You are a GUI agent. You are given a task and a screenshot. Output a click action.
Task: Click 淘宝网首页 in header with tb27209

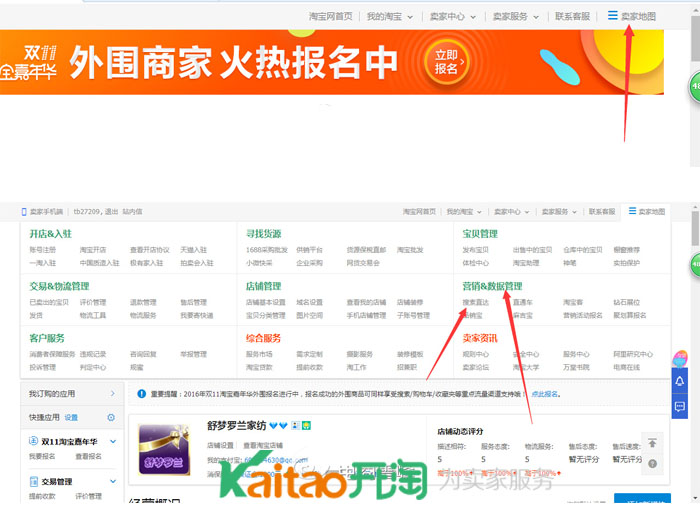tap(419, 212)
